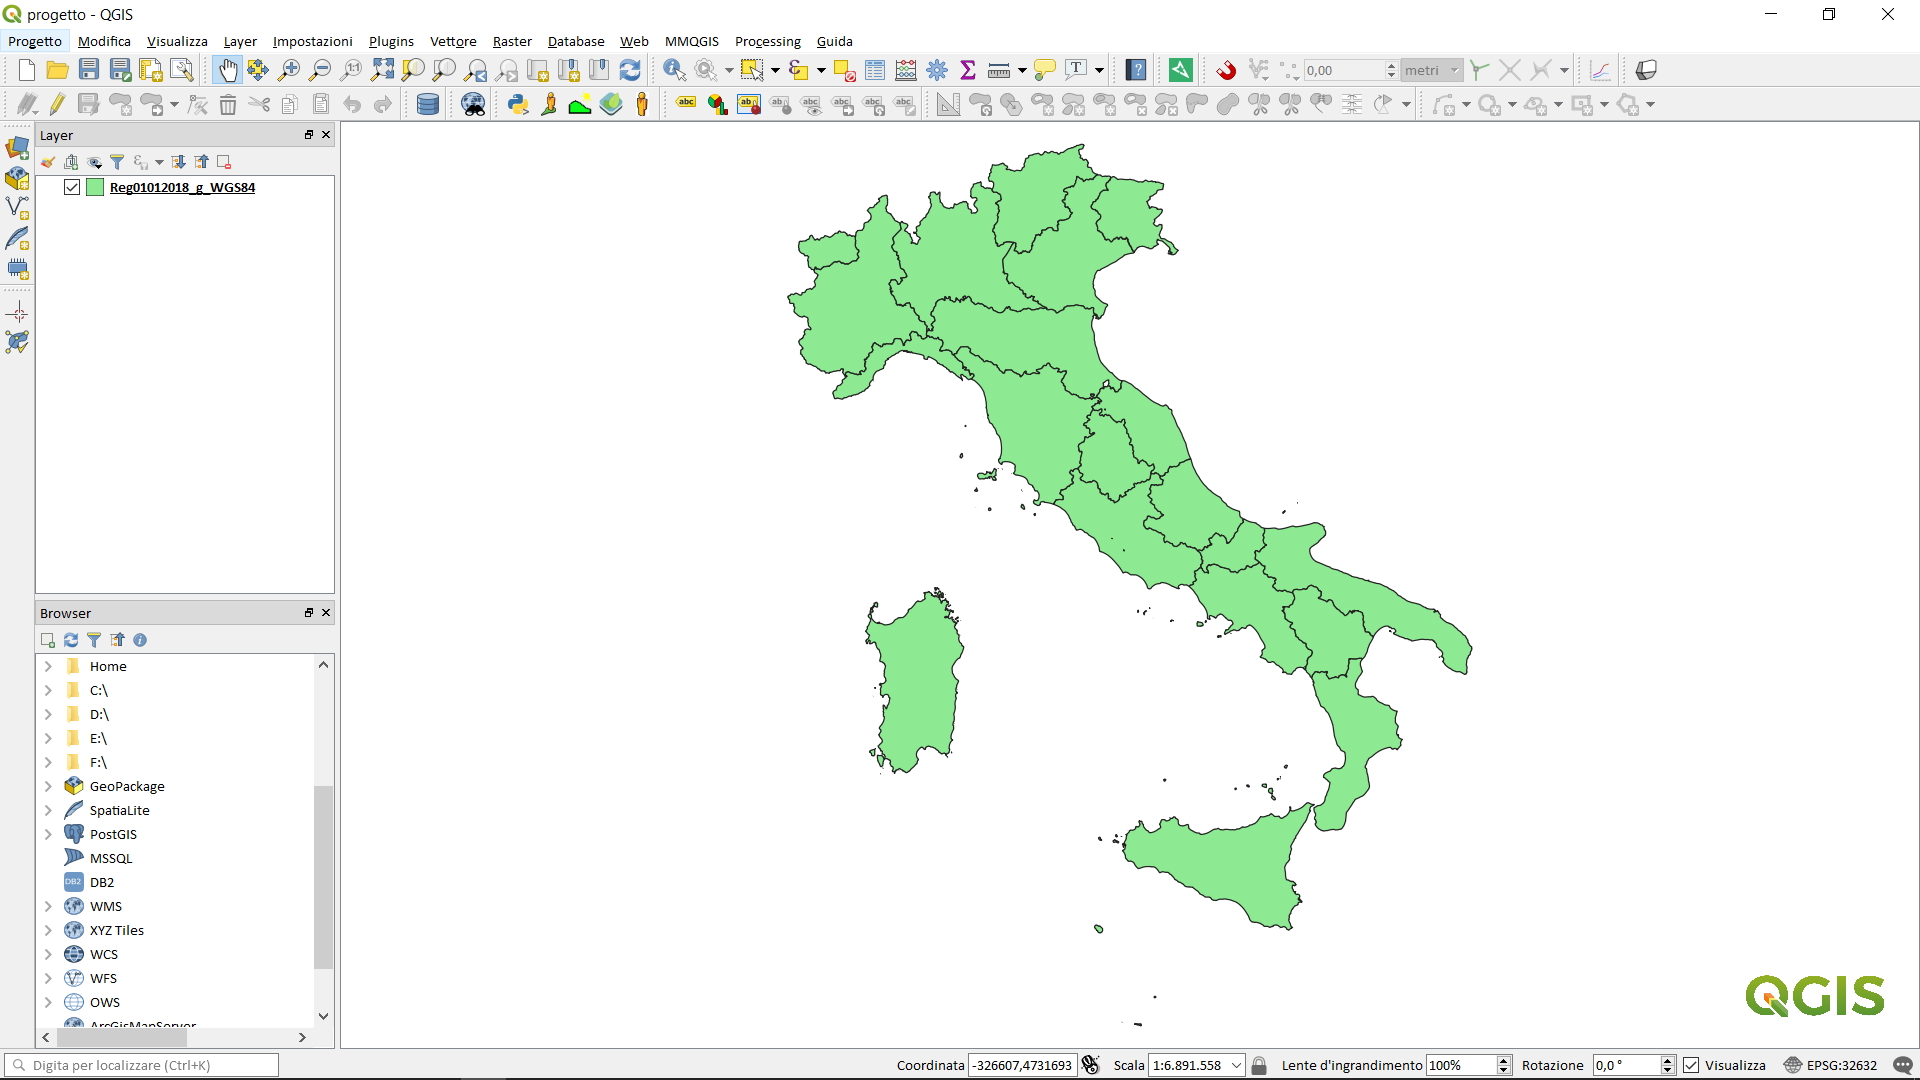This screenshot has height=1080, width=1920.
Task: Click the Identify Features tool
Action: coord(674,70)
